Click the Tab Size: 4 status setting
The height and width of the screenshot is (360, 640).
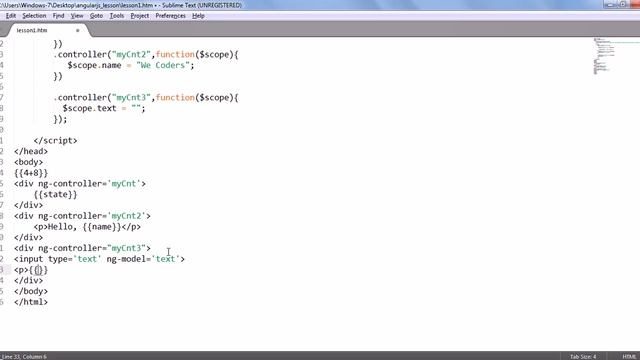(x=583, y=357)
